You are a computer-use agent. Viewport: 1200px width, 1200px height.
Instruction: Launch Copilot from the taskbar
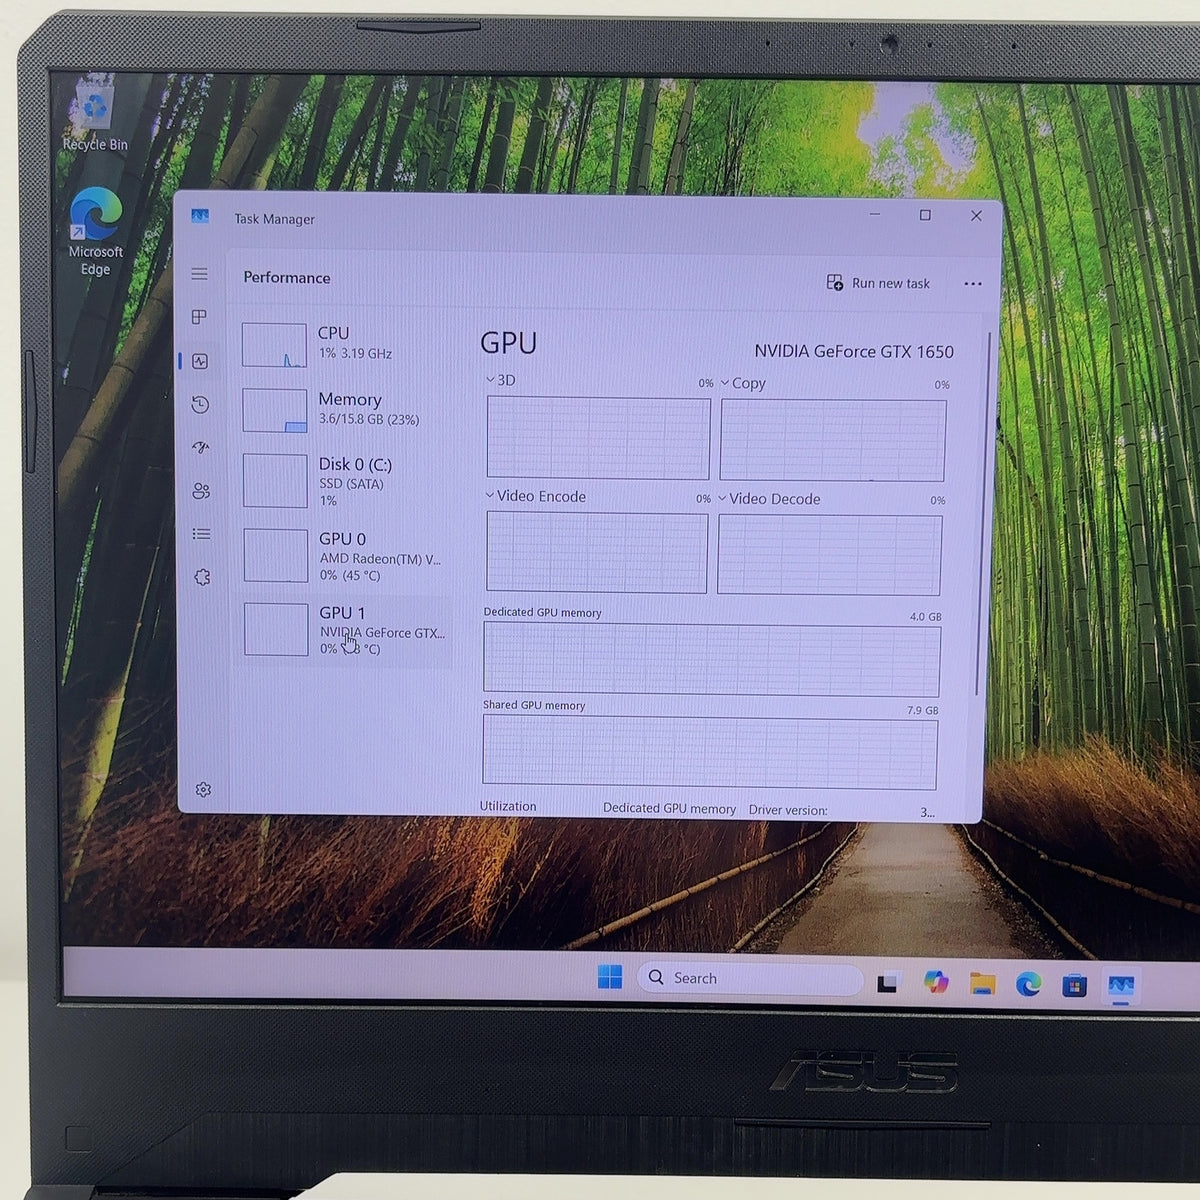pos(935,983)
